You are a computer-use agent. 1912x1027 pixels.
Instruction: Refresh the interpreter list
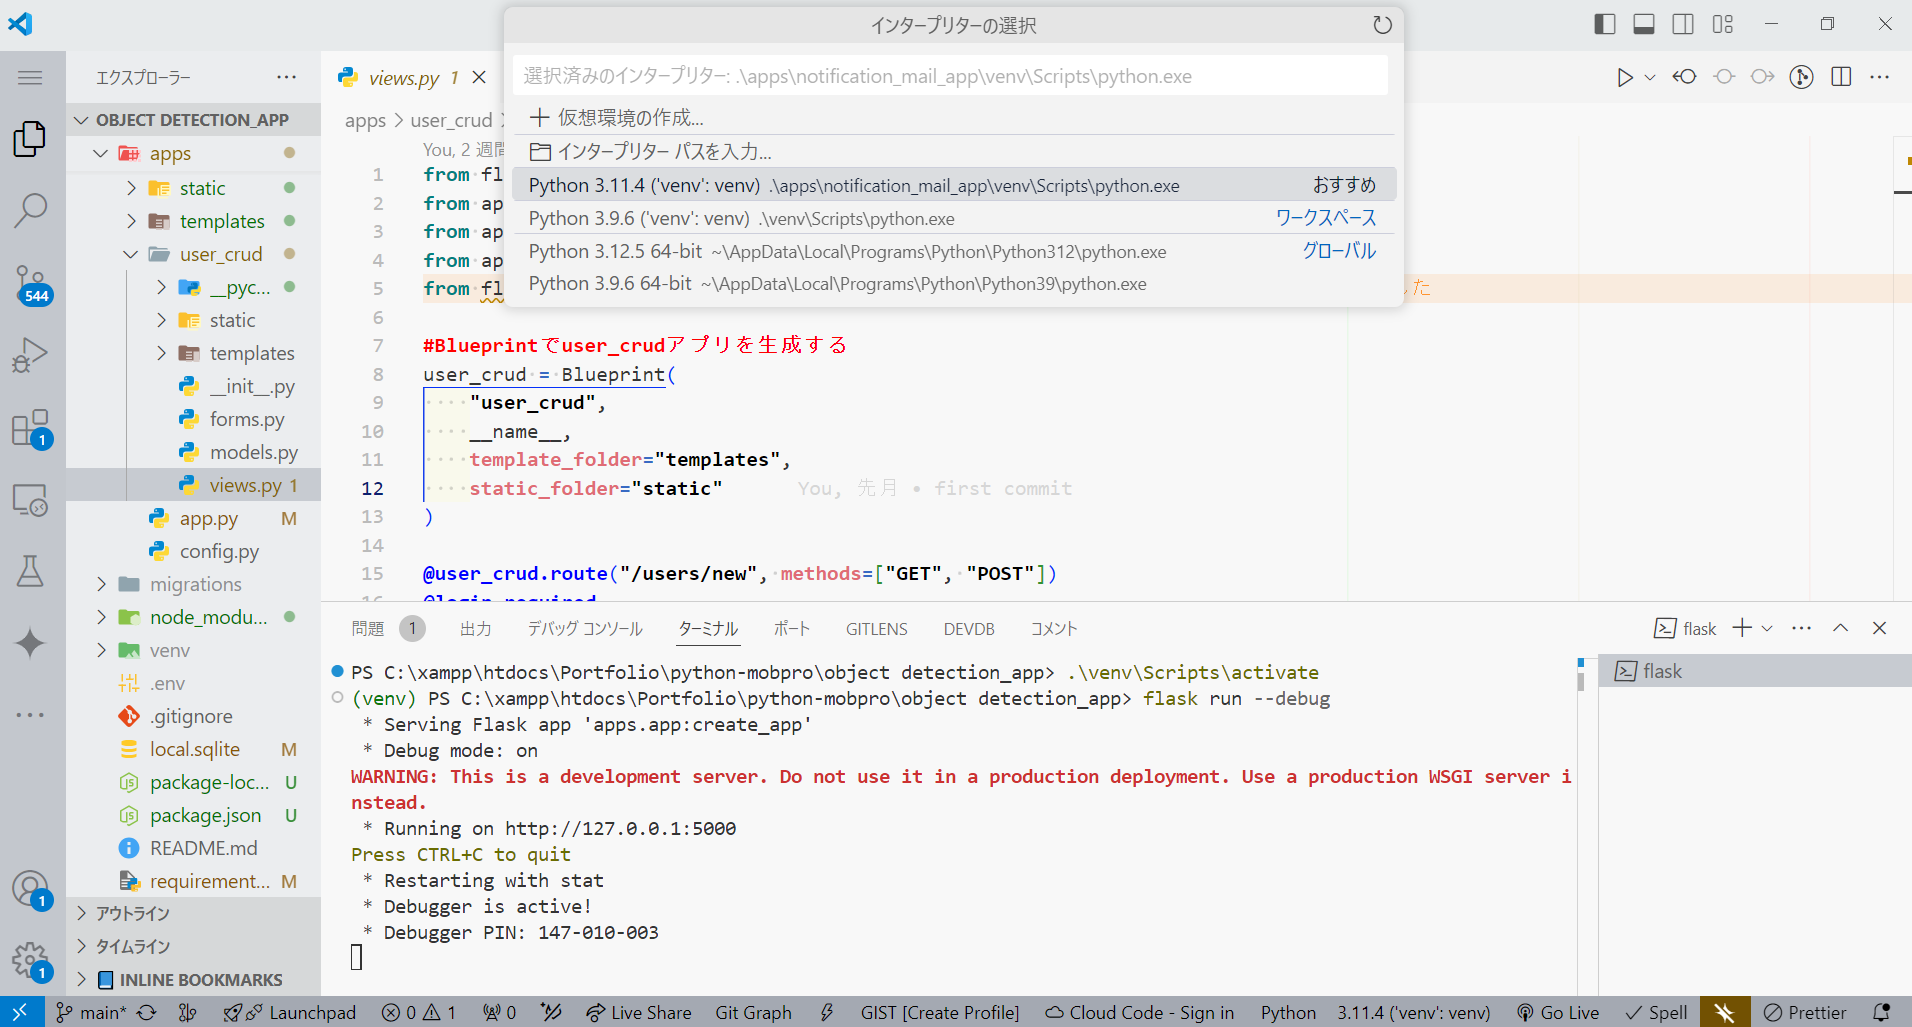coord(1383,25)
